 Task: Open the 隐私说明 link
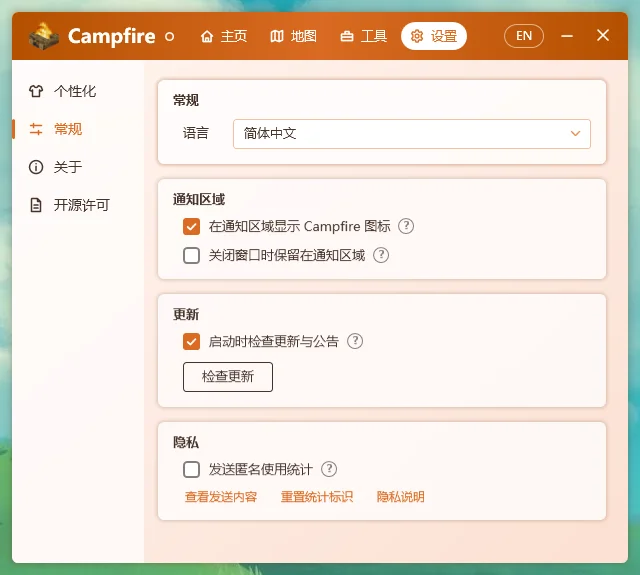click(400, 497)
